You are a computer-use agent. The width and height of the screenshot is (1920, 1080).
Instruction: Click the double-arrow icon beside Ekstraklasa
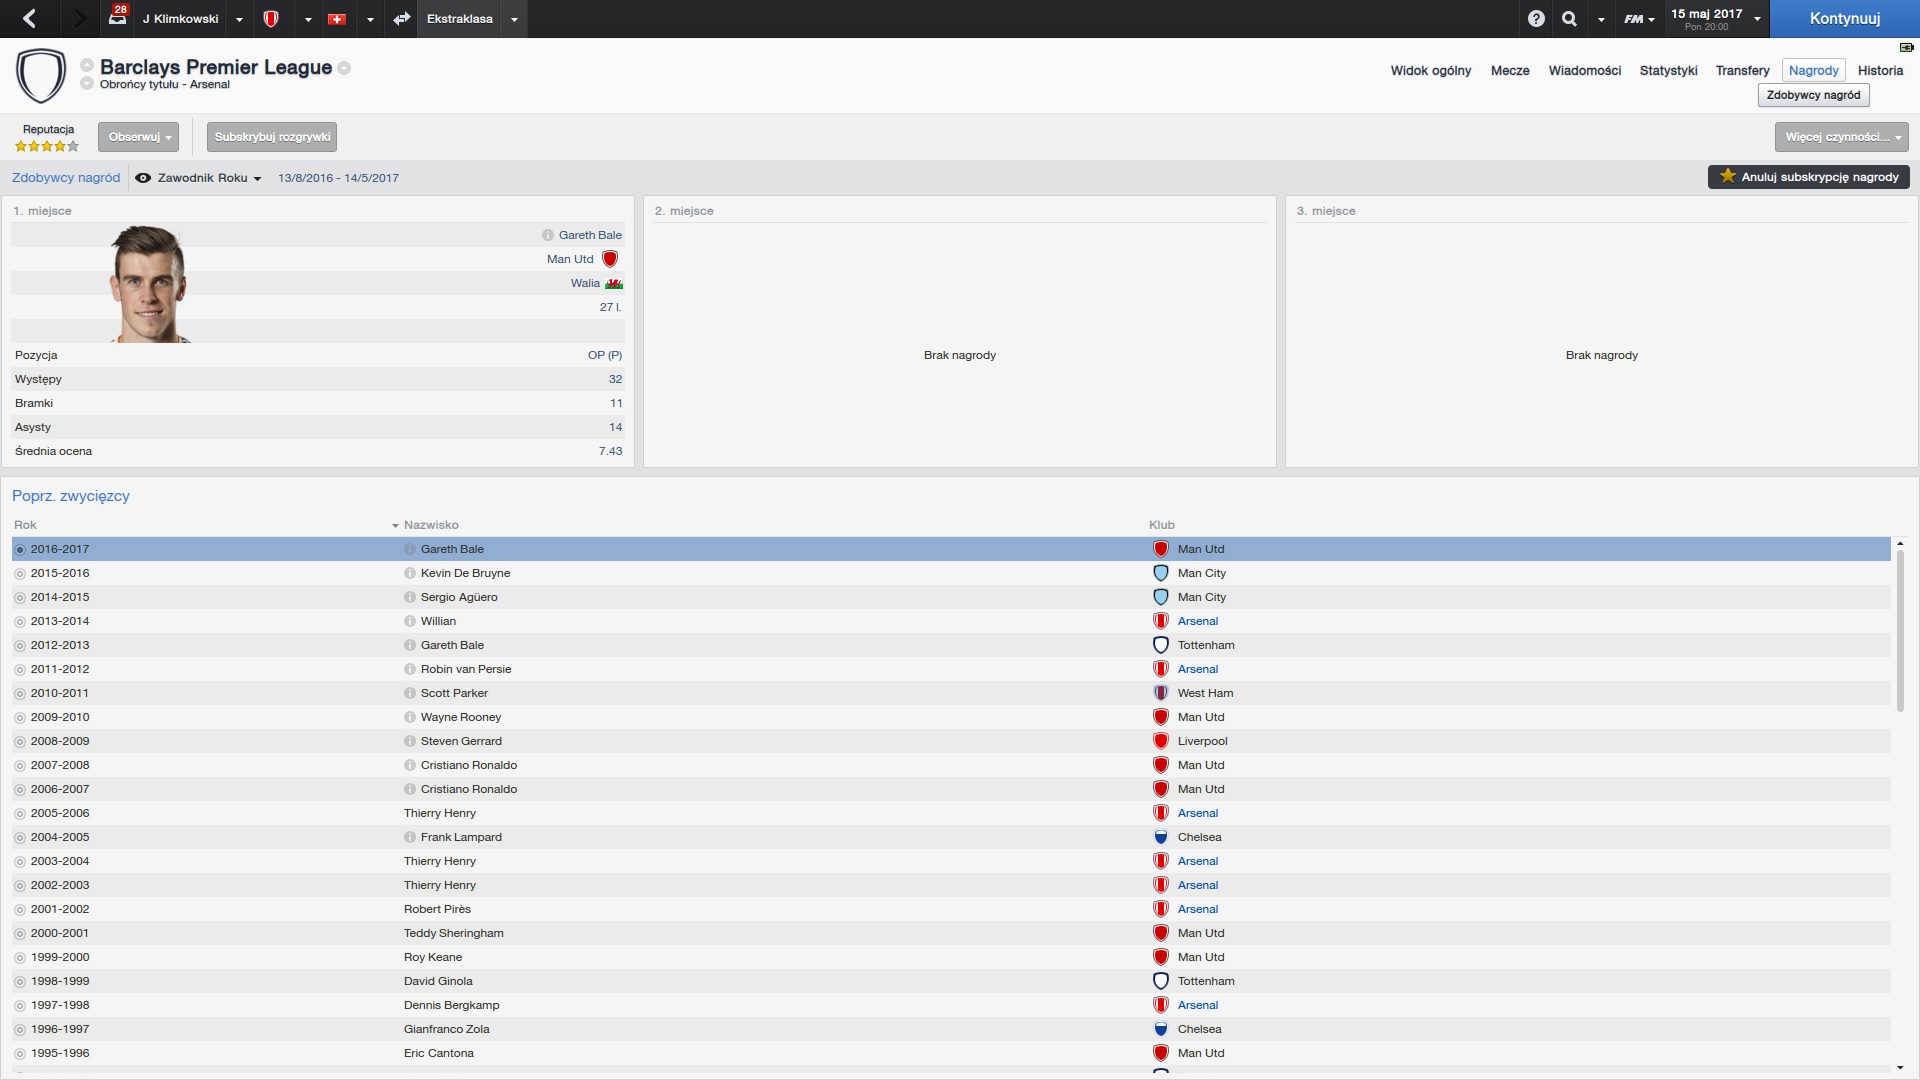pos(402,19)
